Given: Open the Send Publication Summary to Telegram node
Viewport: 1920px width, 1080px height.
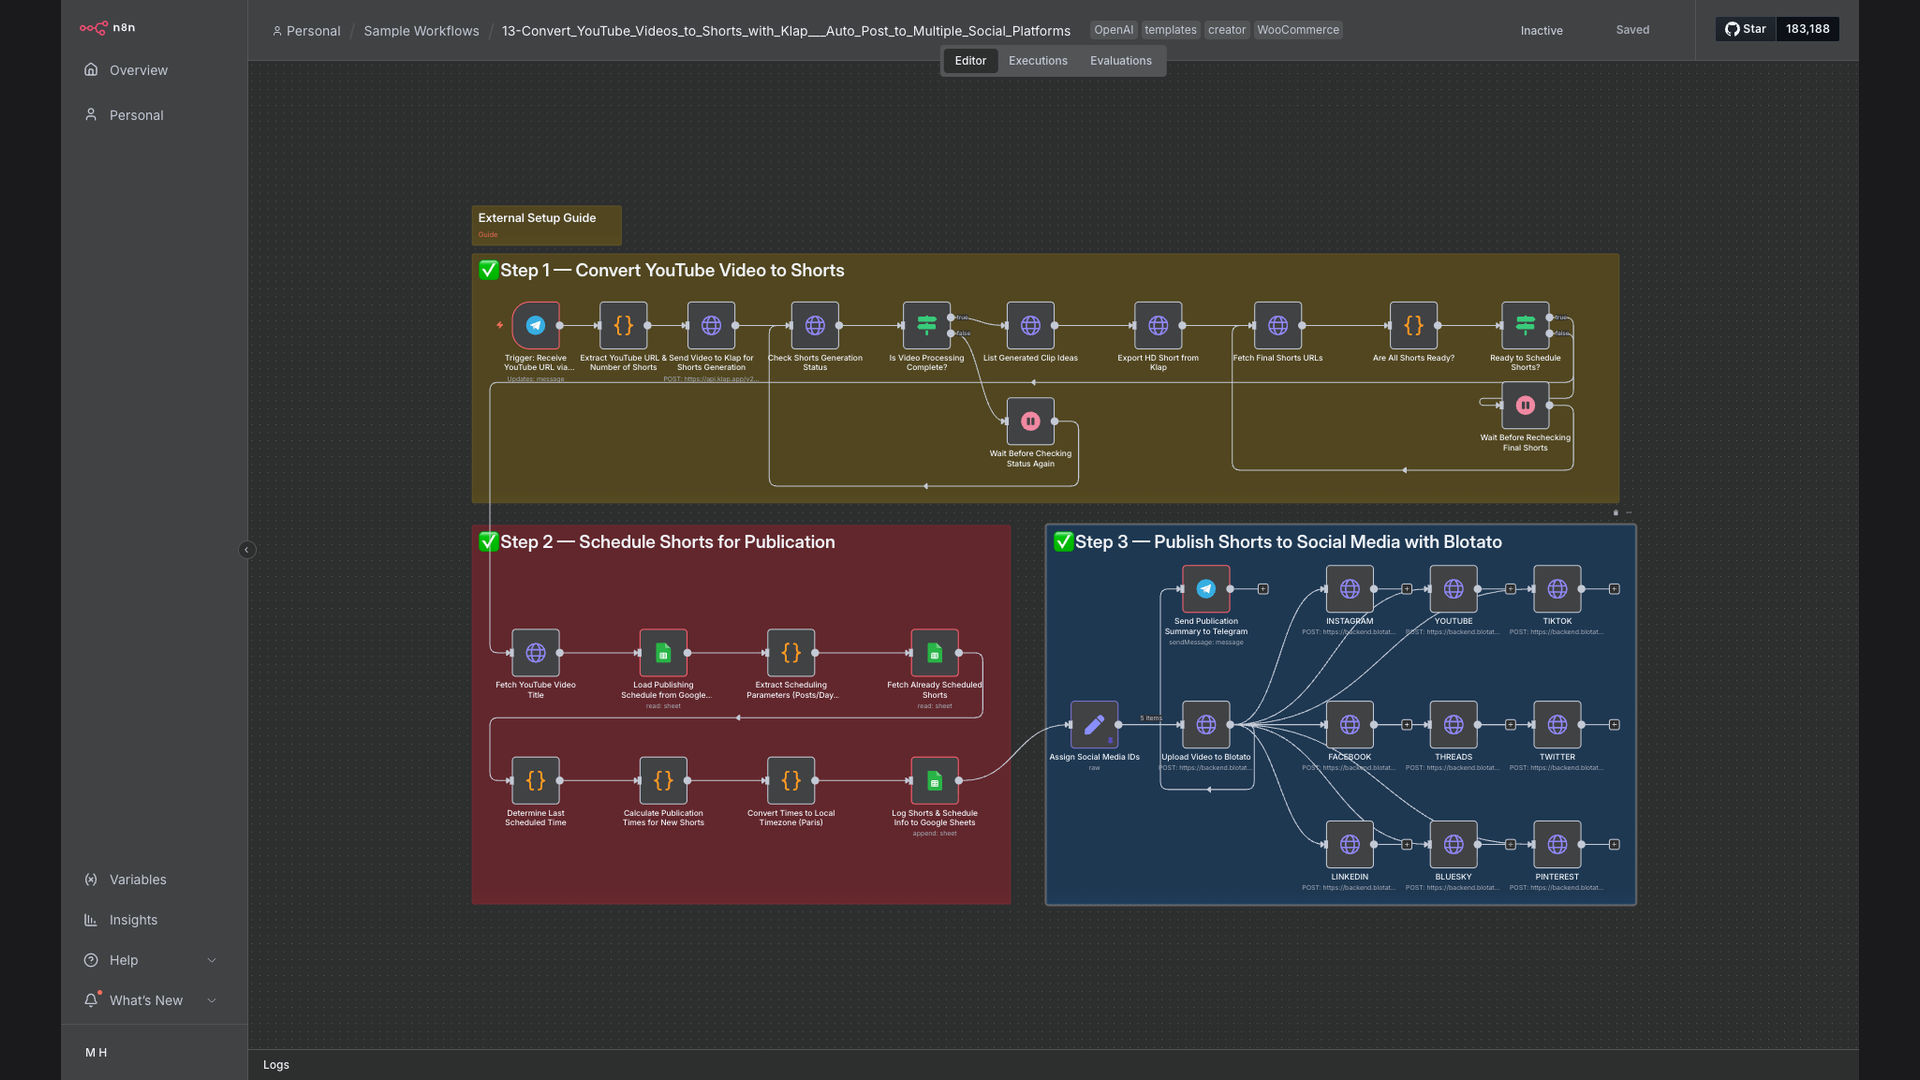Looking at the screenshot, I should 1206,589.
